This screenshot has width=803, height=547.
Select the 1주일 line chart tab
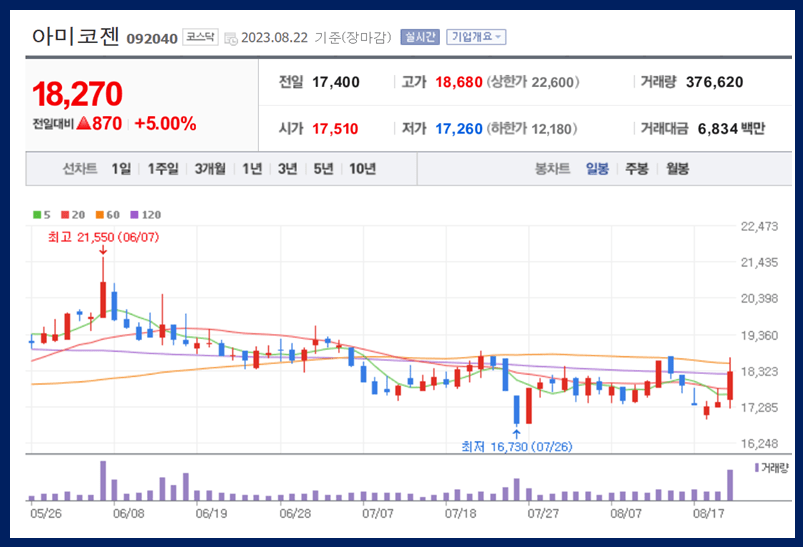tap(163, 169)
